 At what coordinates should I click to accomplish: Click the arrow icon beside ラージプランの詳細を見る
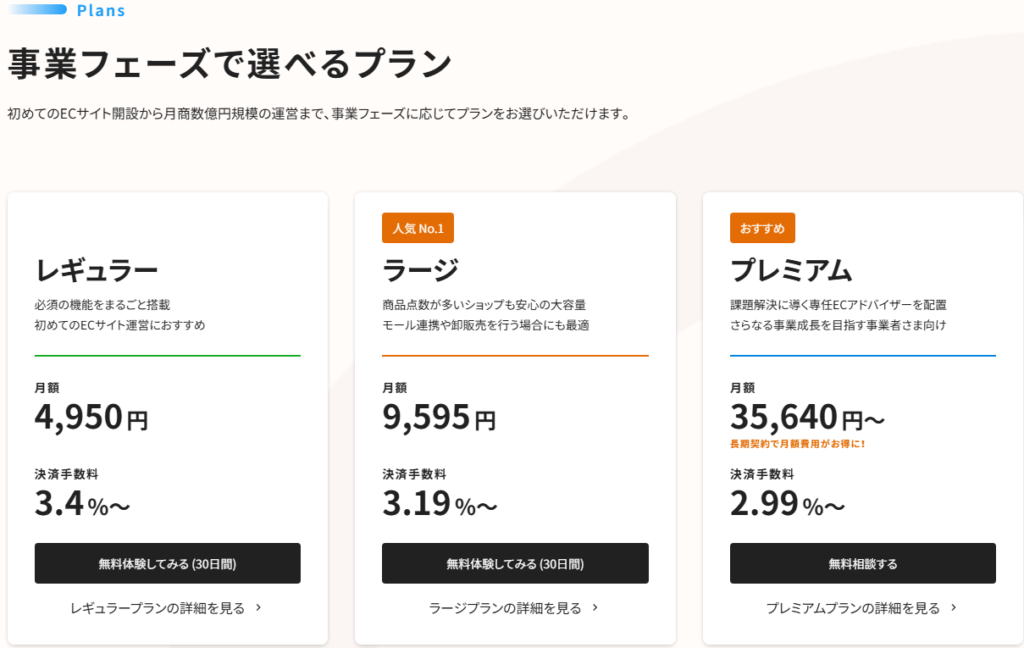595,608
